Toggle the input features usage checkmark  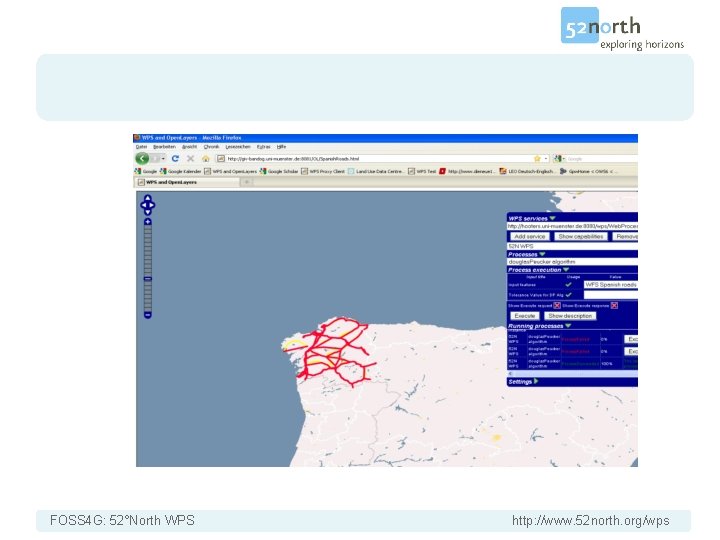568,285
